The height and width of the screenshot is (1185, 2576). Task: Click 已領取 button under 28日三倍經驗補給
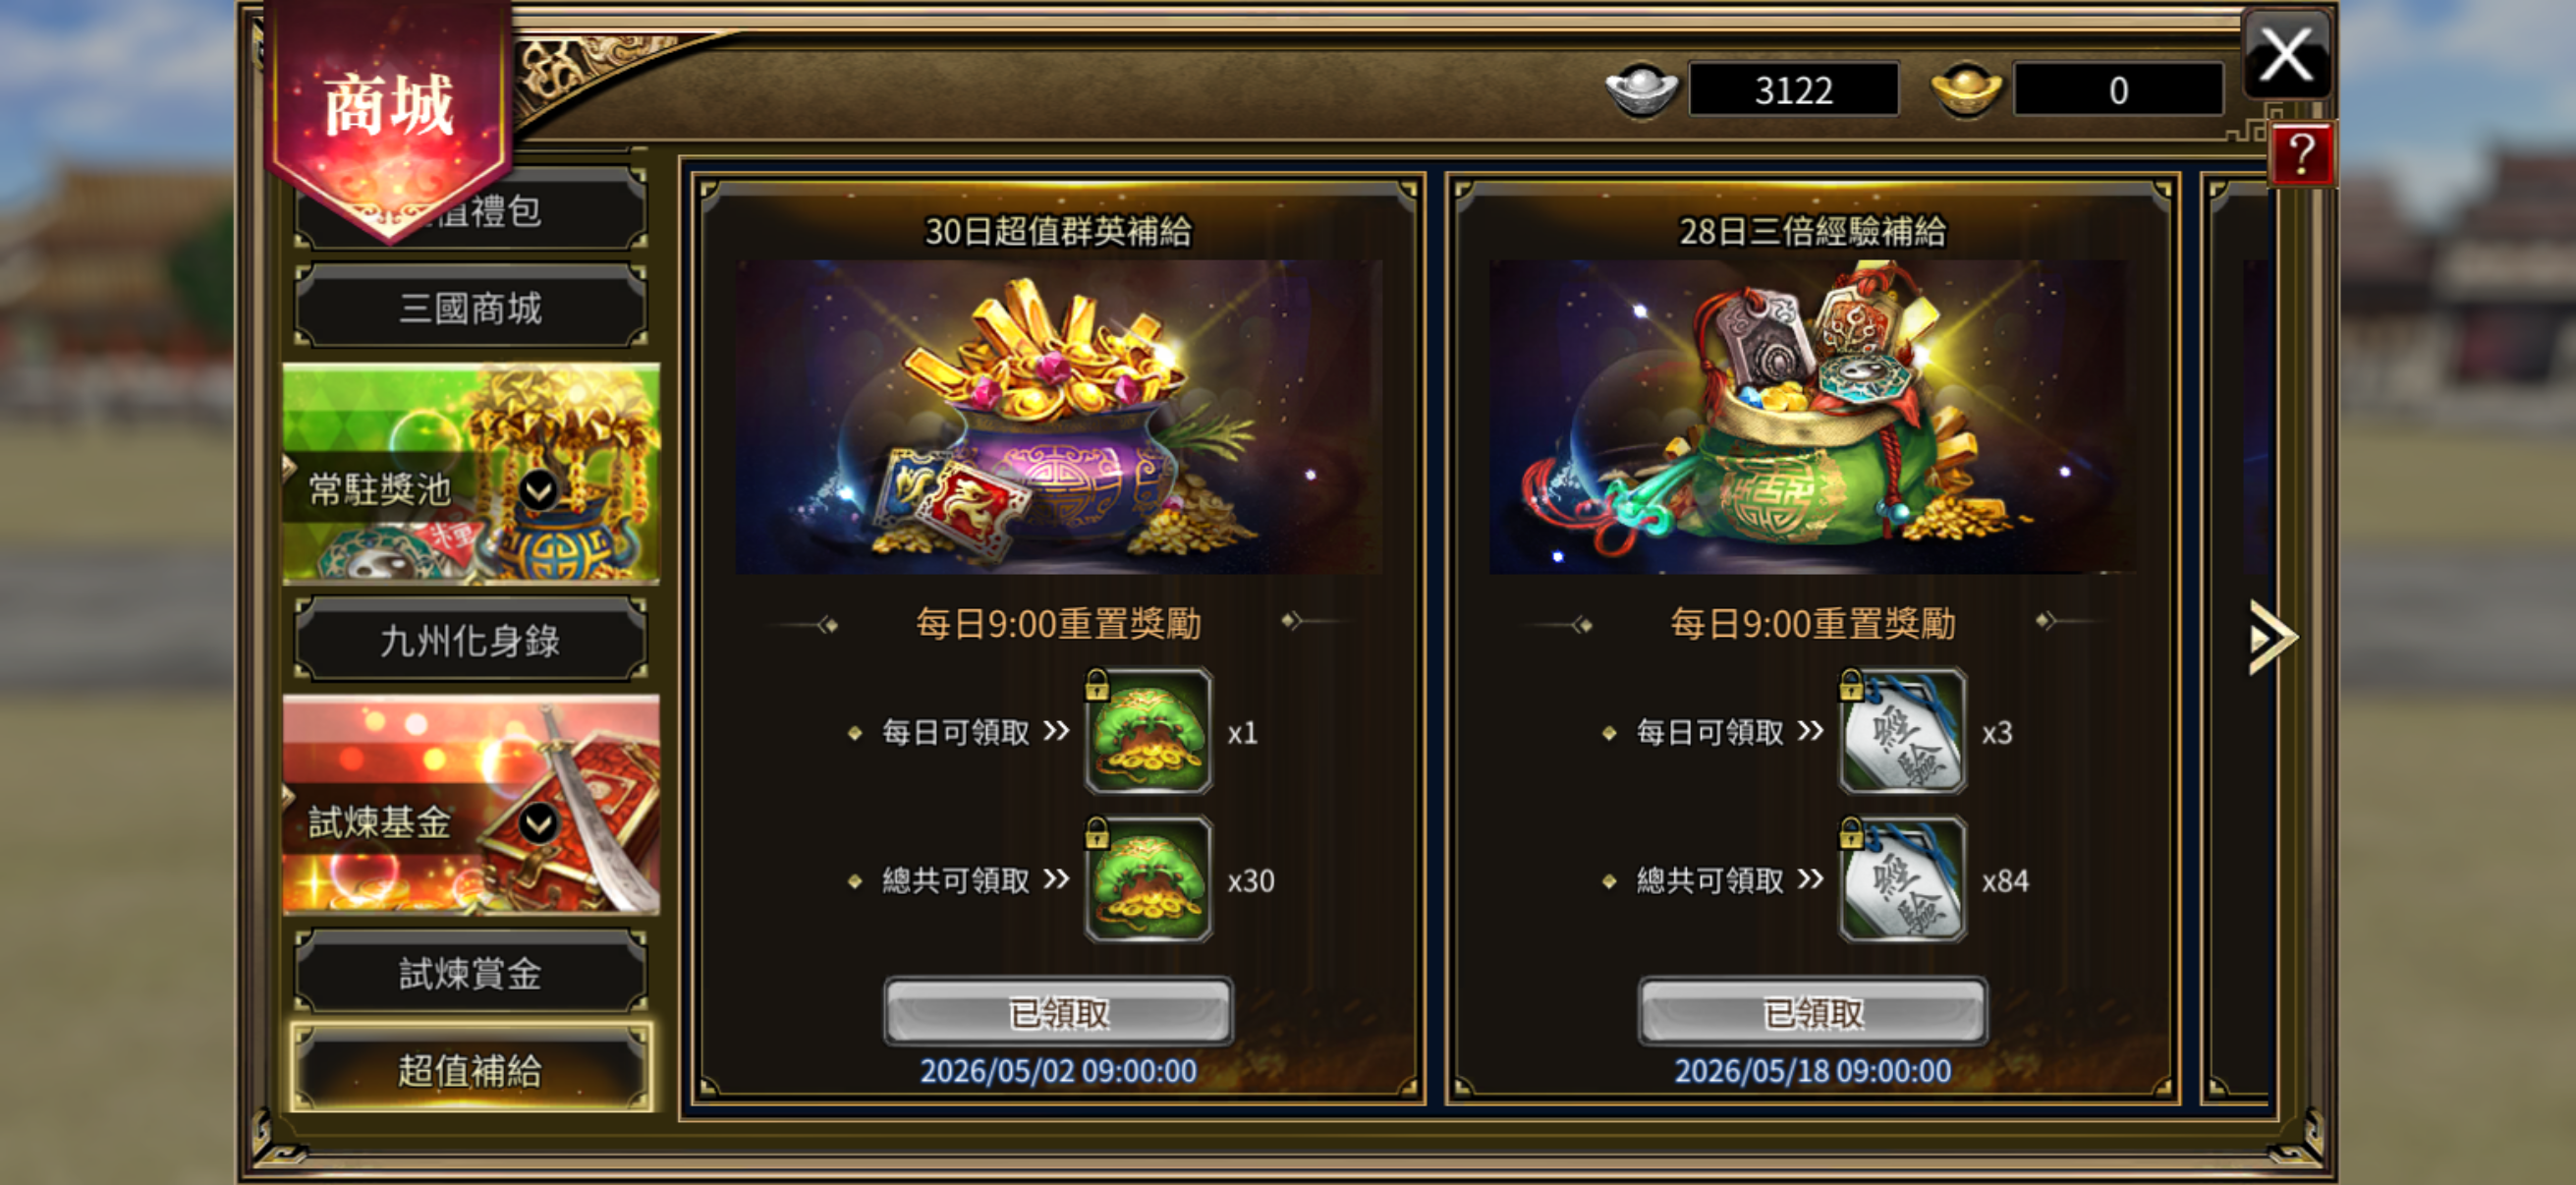coord(1812,1012)
